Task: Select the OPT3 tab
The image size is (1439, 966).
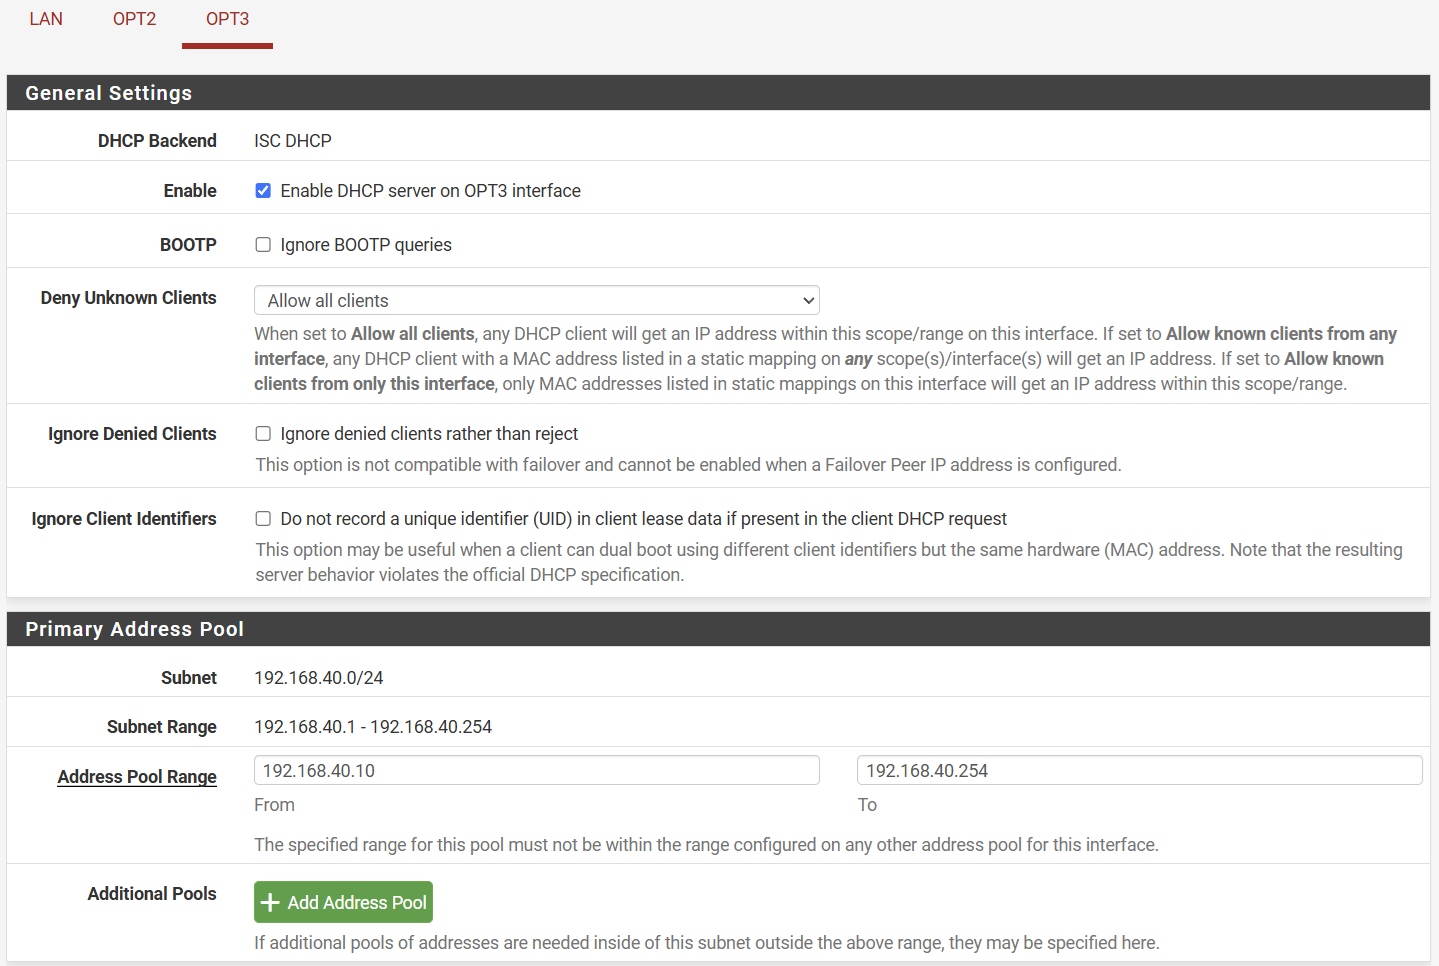Action: (x=227, y=19)
